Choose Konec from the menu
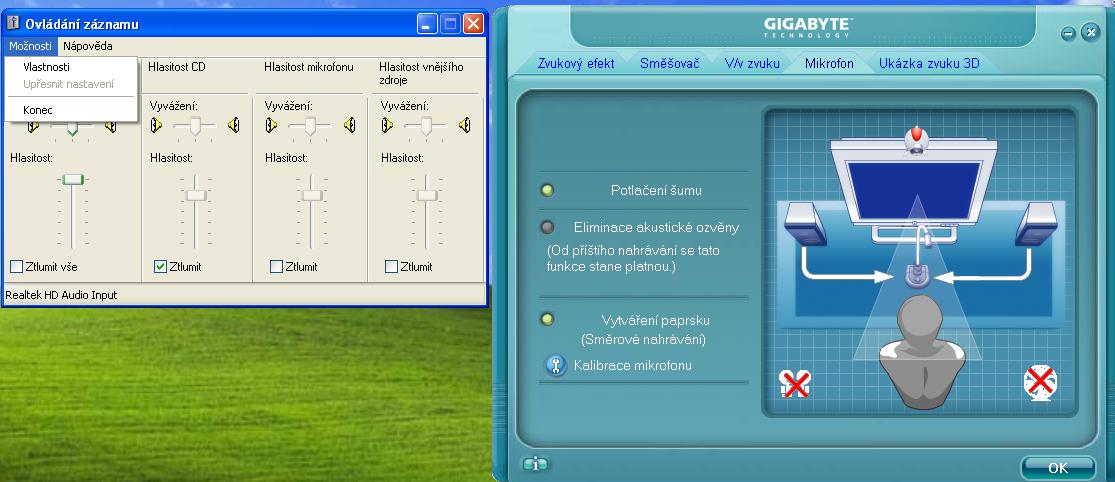The width and height of the screenshot is (1115, 482). tap(70, 110)
